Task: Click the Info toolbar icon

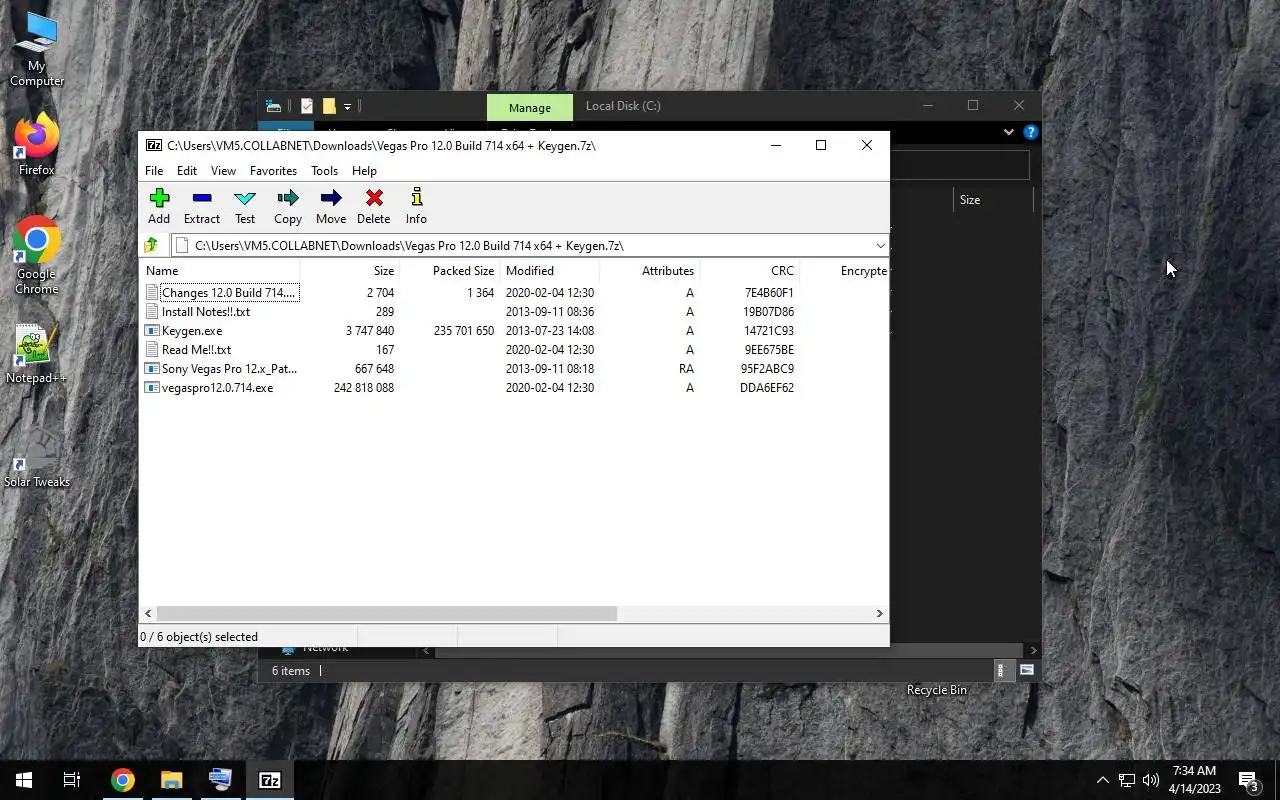Action: (417, 198)
